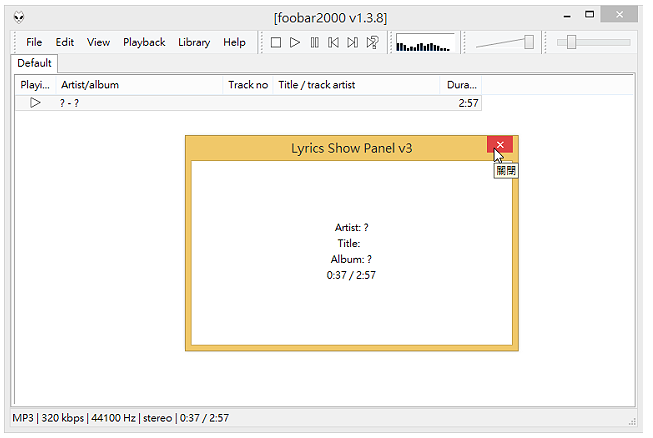
Task: Click the random playback button
Action: click(x=372, y=42)
